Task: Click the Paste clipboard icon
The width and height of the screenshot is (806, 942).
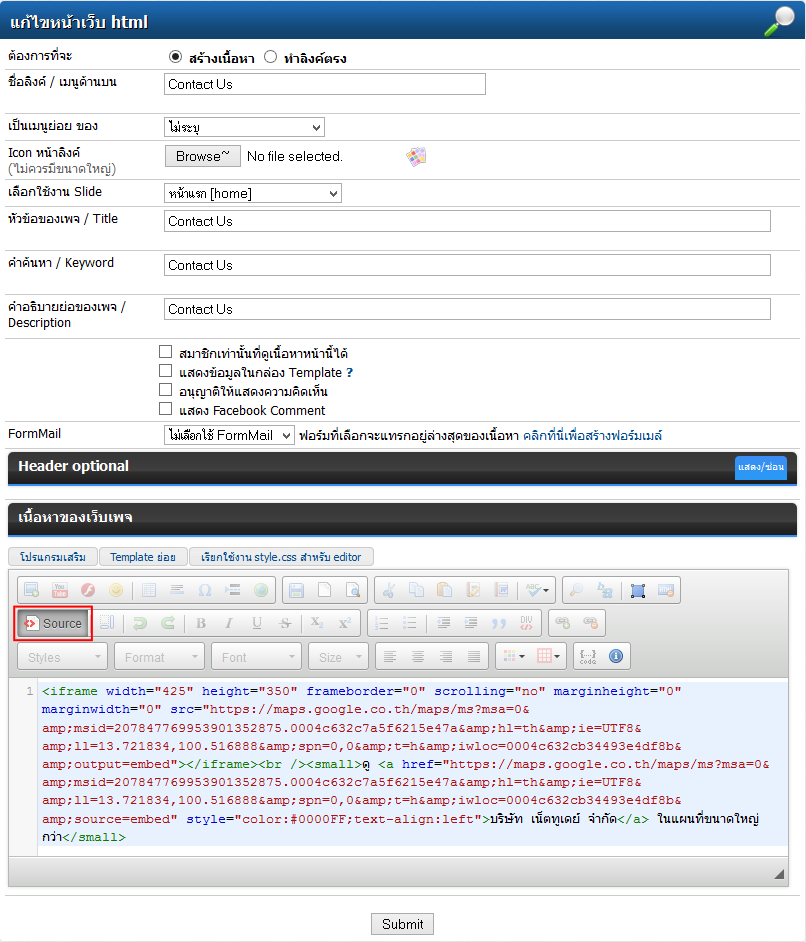Action: click(x=444, y=590)
